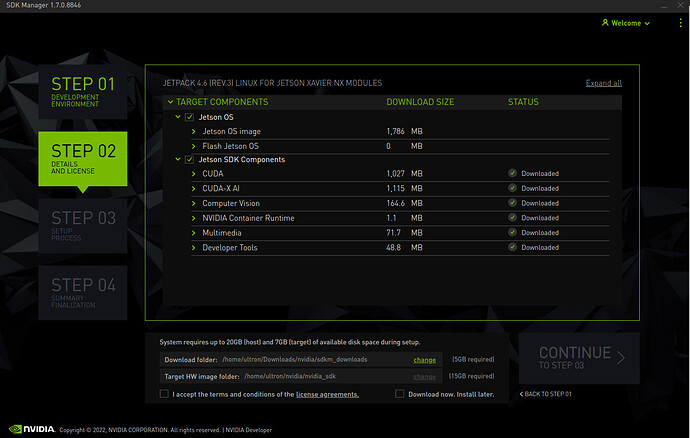The width and height of the screenshot is (690, 438).
Task: Click the 1,786 MB size value
Action: pyautogui.click(x=404, y=131)
